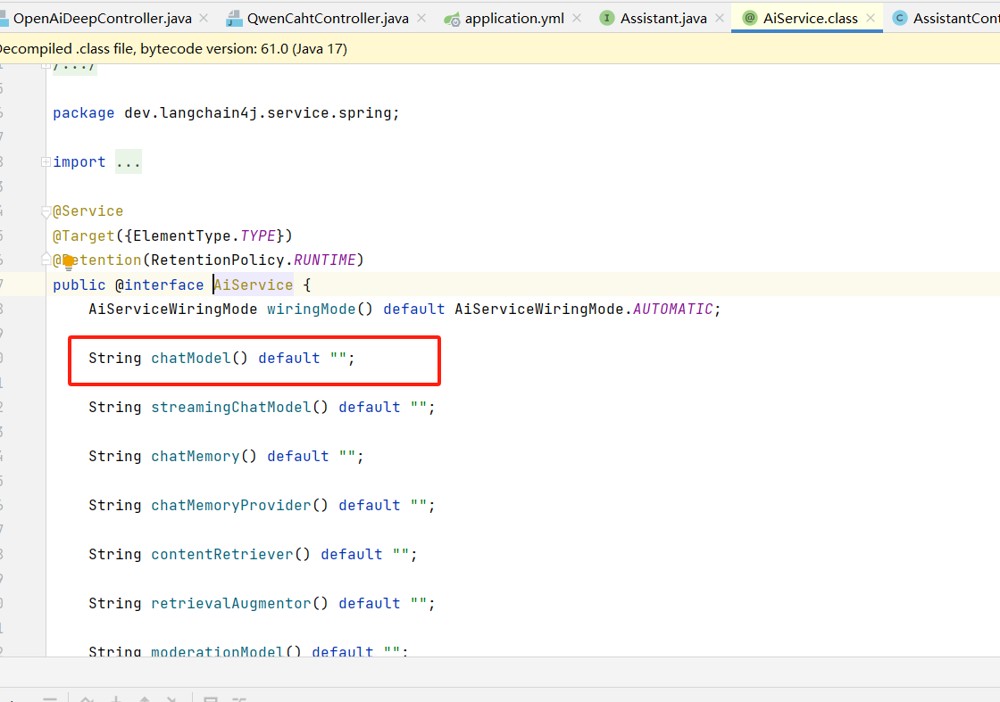Click the RUNTIME constant
This screenshot has width=1000, height=702.
(325, 260)
